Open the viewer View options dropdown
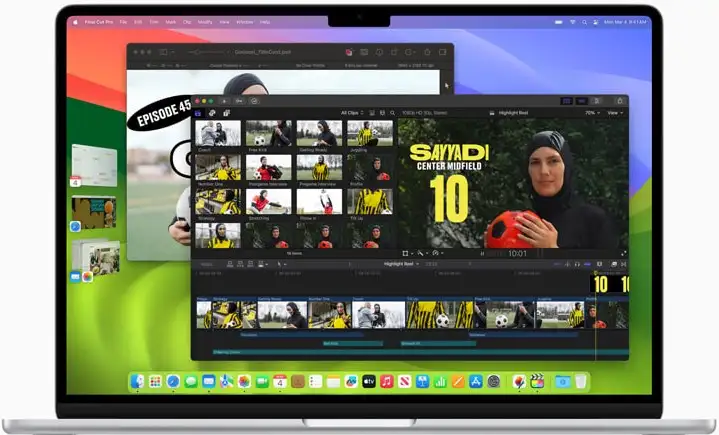Viewport: 719px width, 435px height. coord(615,113)
